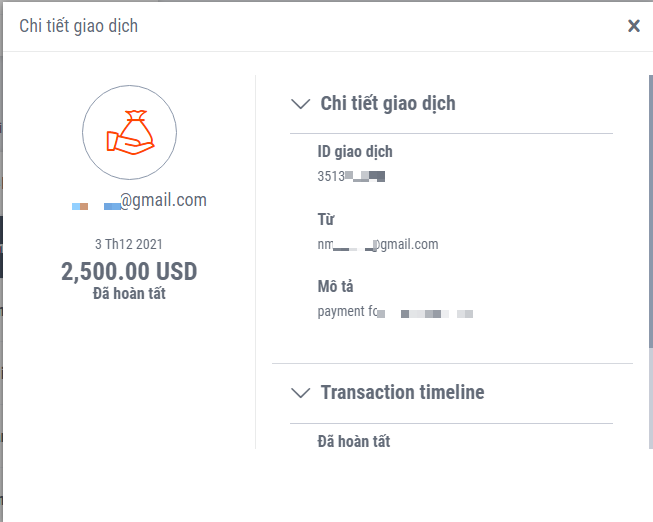Click the scrollbar track below the thumb
The width and height of the screenshot is (653, 522).
(x=650, y=400)
